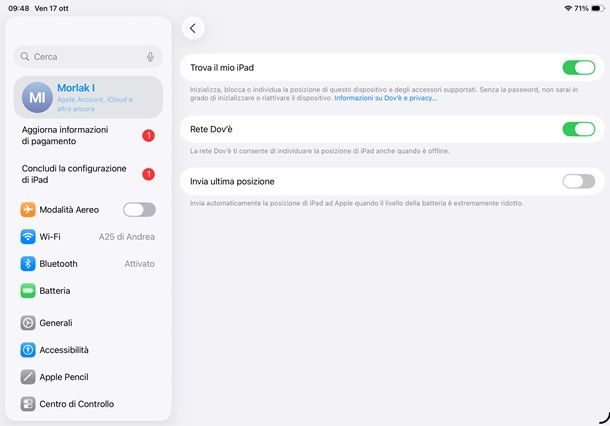Tap the MI avatar thumbnail

pyautogui.click(x=38, y=96)
